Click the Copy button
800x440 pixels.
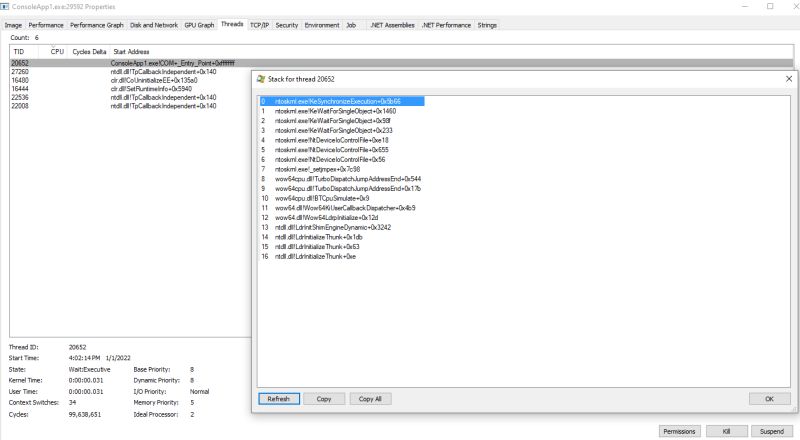click(324, 399)
